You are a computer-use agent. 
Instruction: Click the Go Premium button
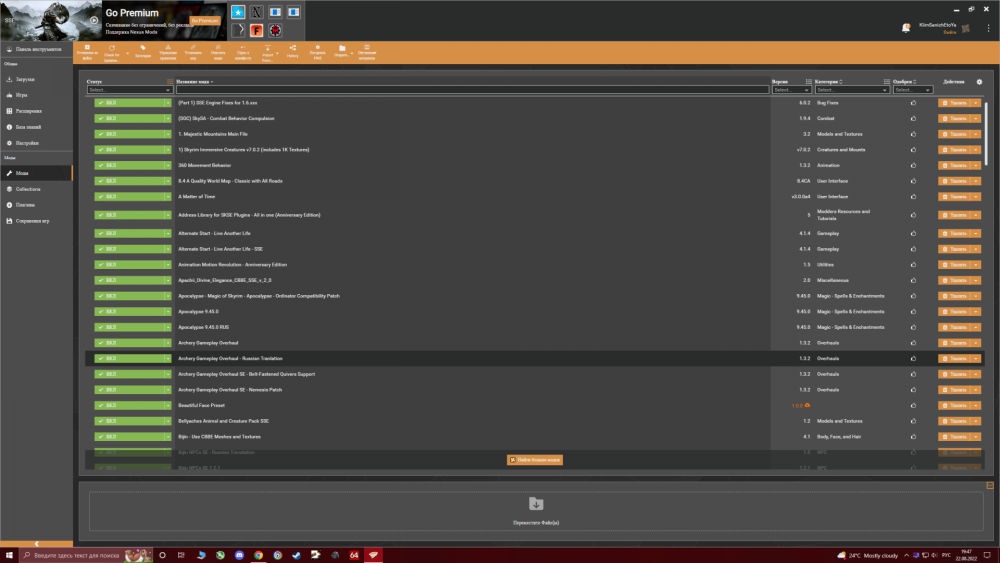point(205,21)
